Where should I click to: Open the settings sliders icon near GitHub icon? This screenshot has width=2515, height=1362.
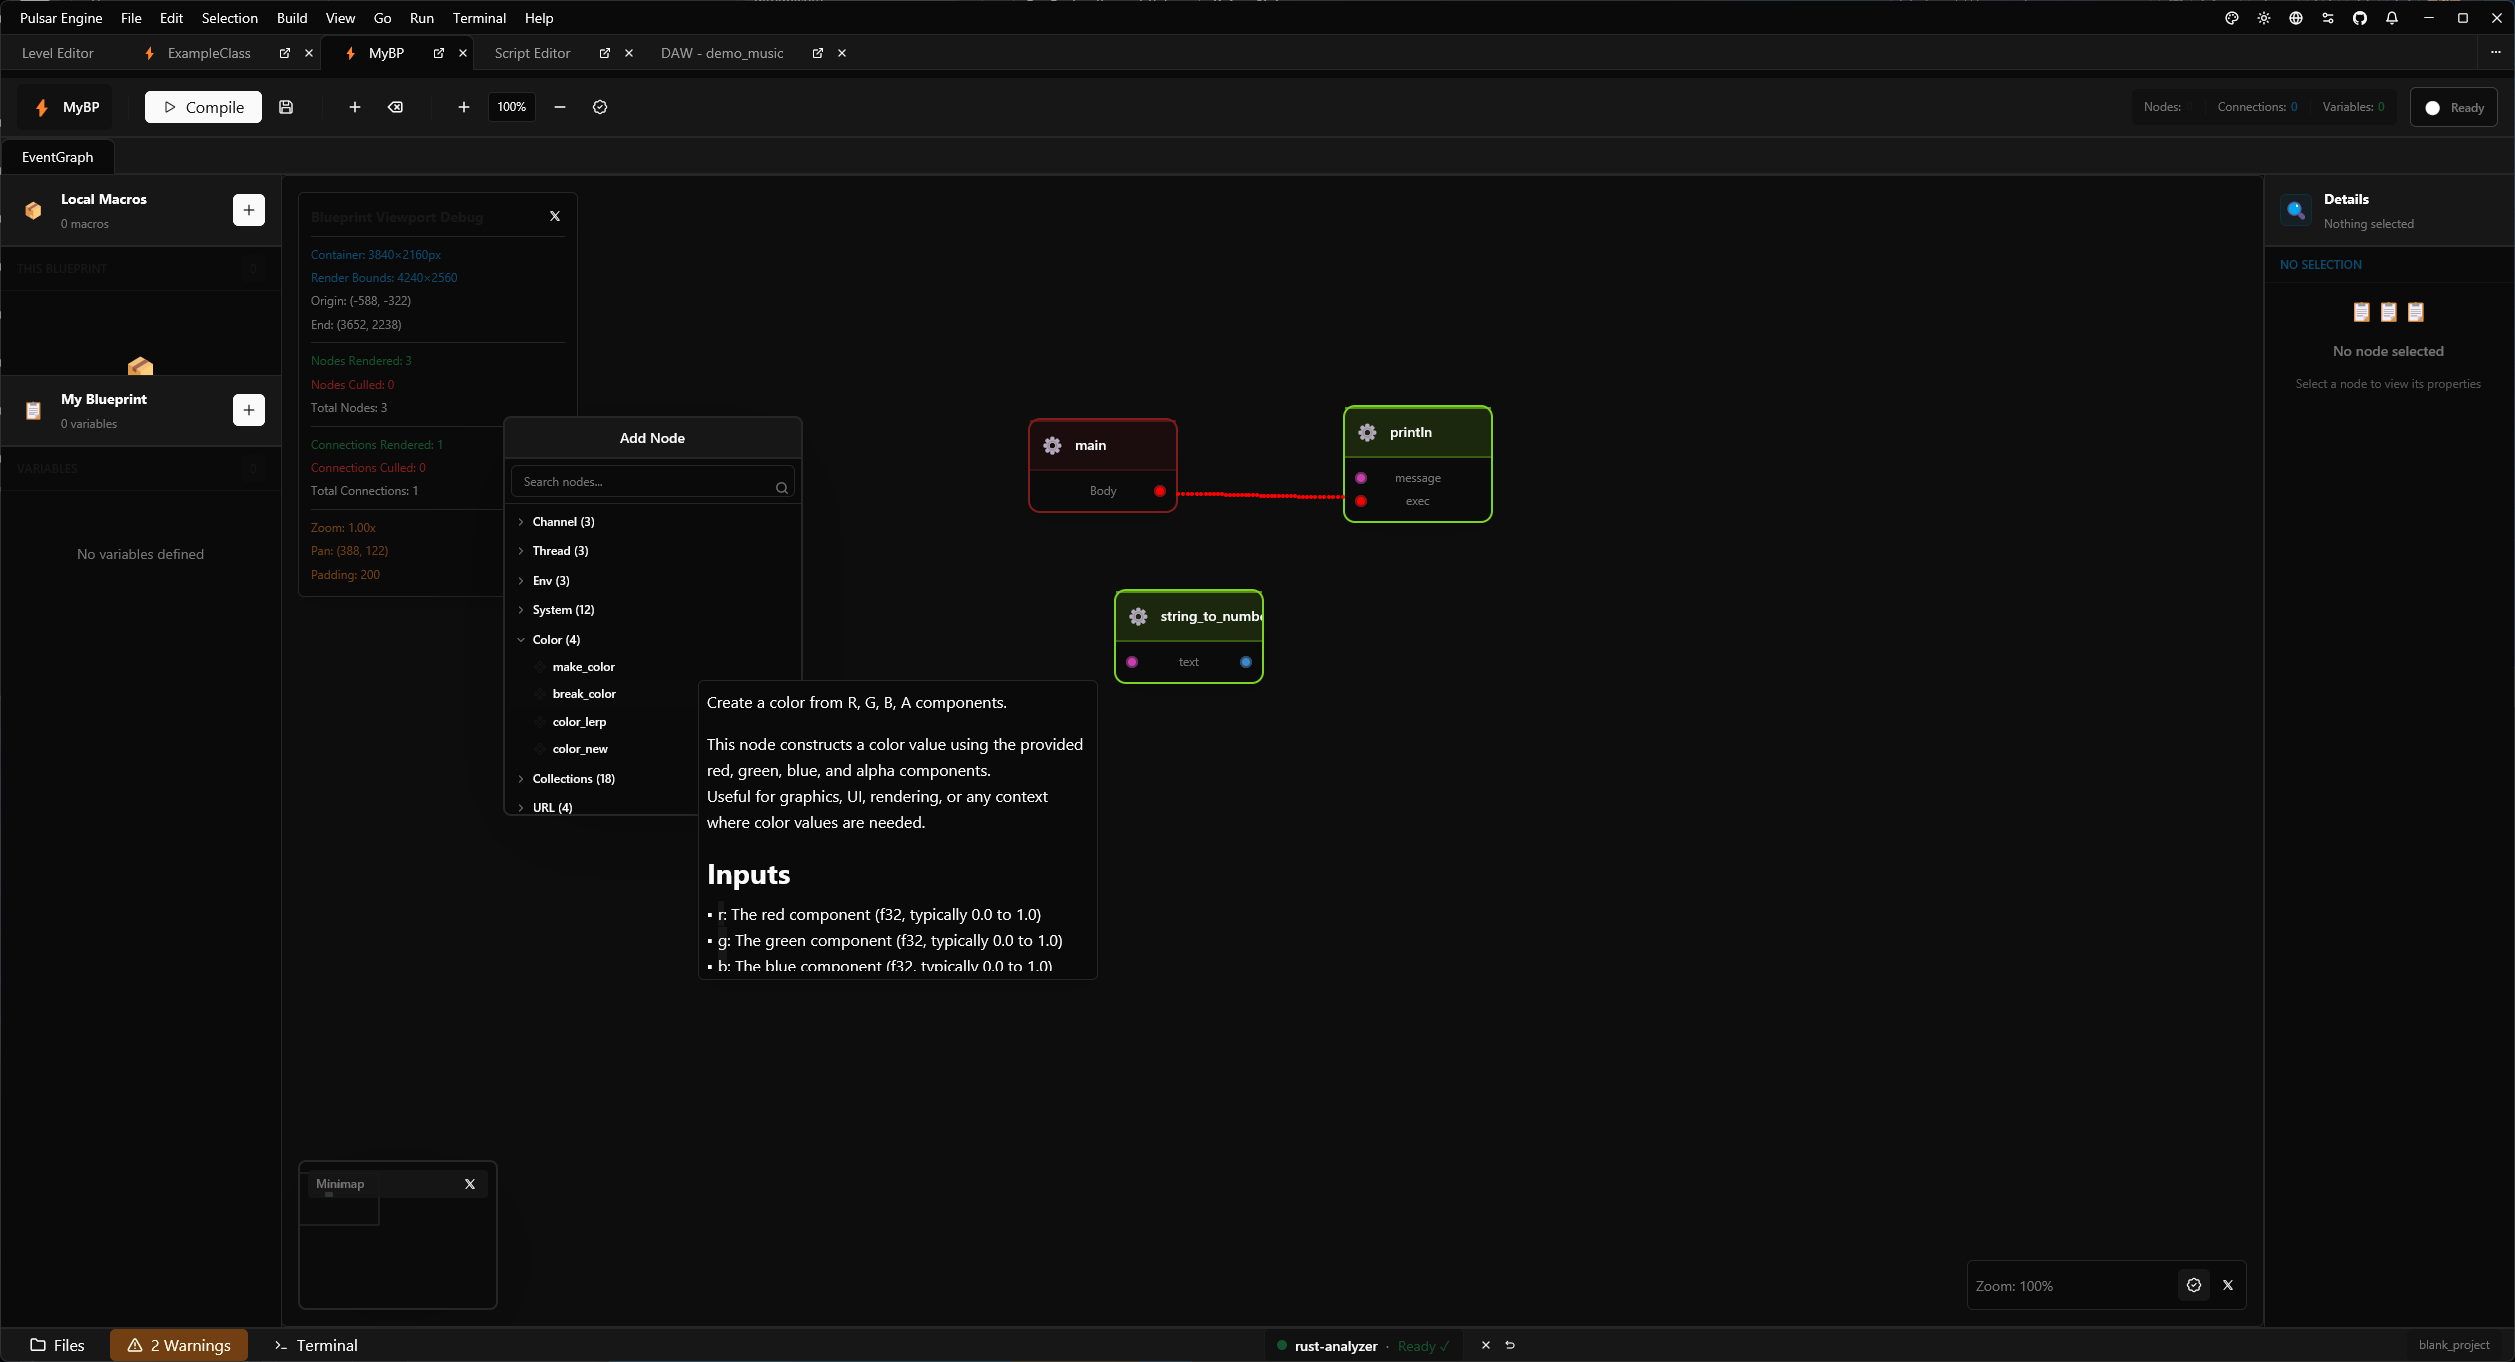pyautogui.click(x=2327, y=18)
